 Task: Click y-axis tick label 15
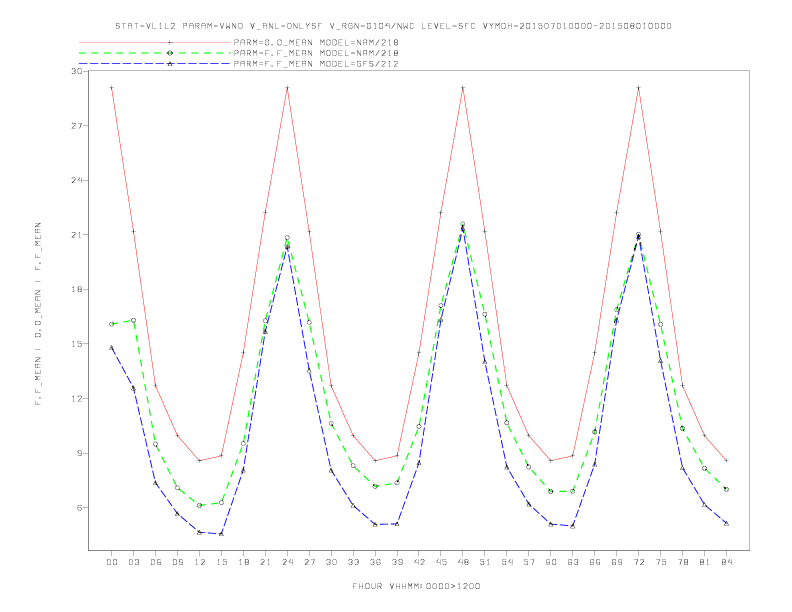pyautogui.click(x=77, y=344)
